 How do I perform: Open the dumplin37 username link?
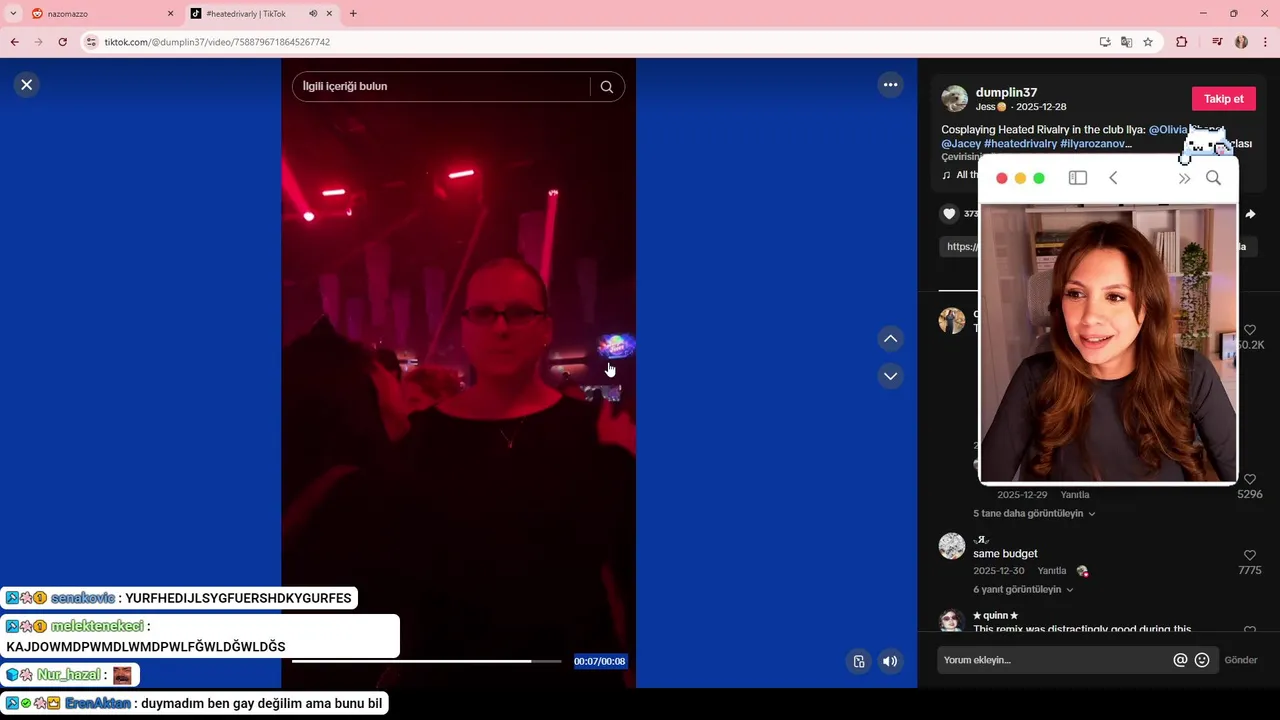1006,92
